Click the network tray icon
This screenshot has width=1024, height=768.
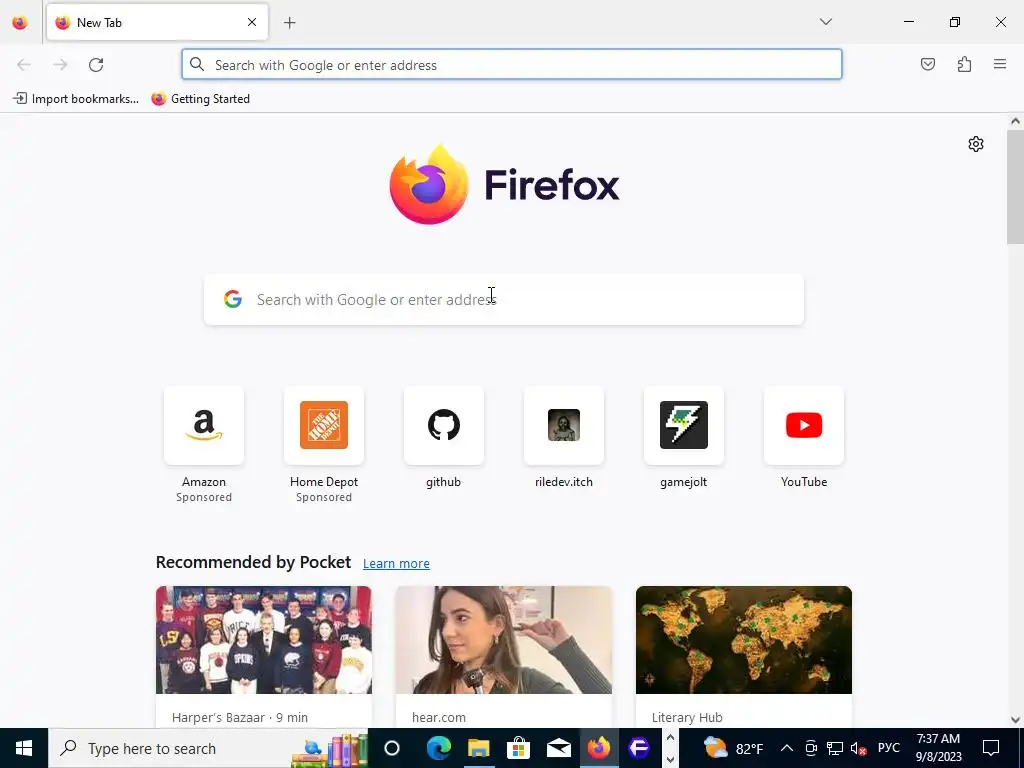pyautogui.click(x=835, y=748)
